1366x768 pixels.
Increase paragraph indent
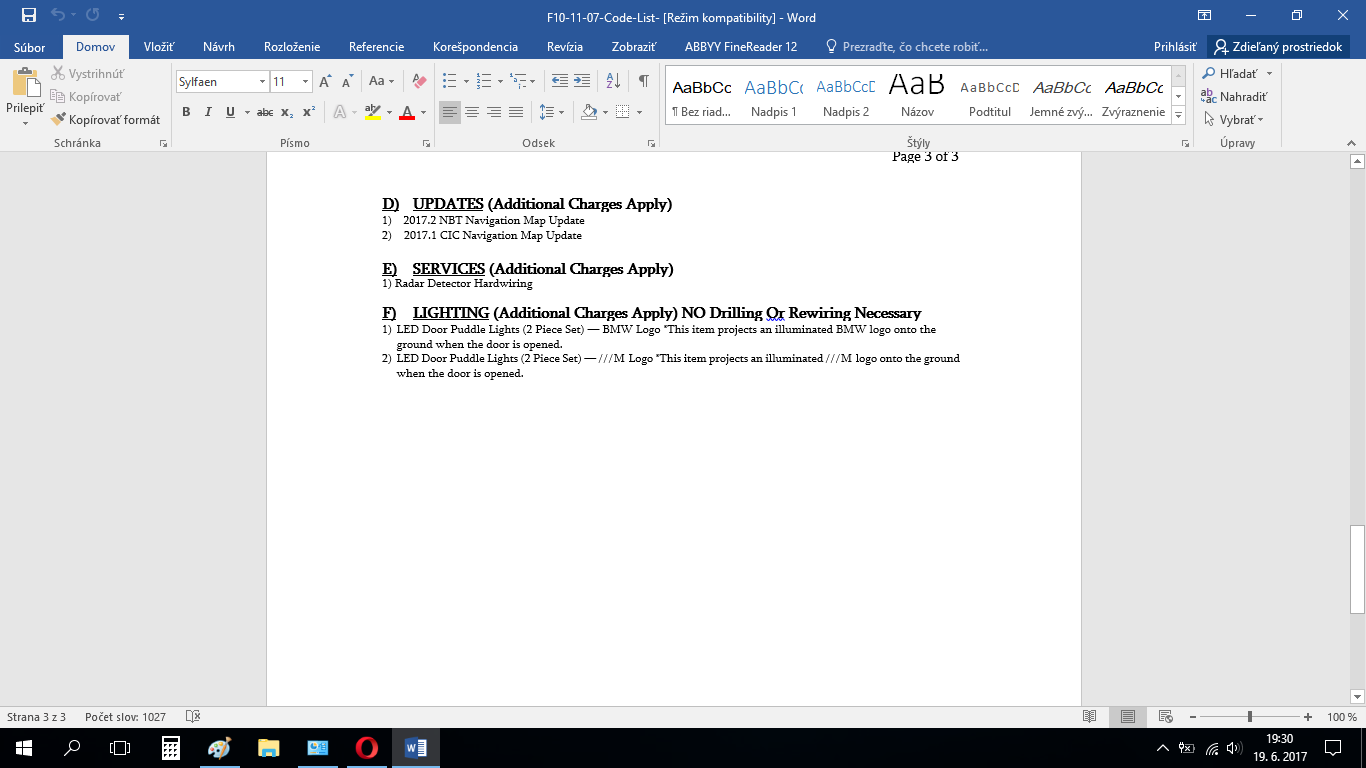pos(583,82)
